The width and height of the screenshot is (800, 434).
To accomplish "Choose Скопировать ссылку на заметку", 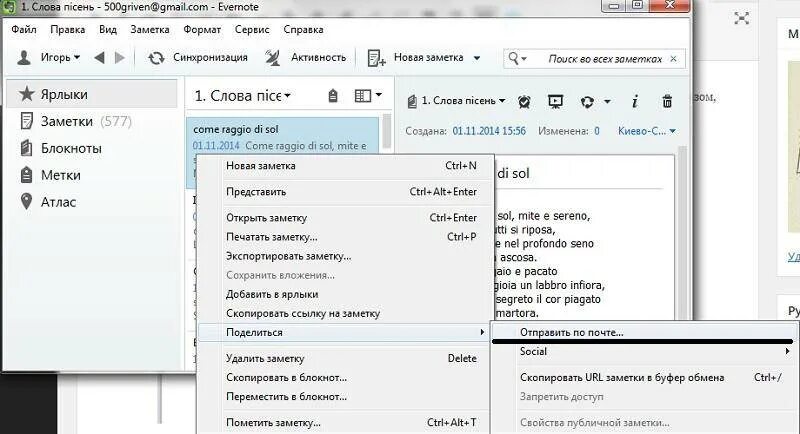I will coord(345,313).
